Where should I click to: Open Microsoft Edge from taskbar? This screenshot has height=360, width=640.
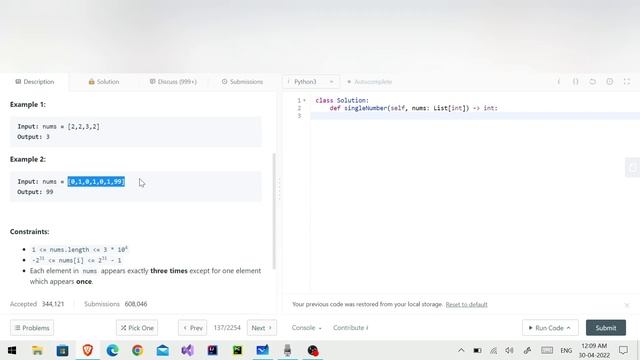tap(112, 350)
